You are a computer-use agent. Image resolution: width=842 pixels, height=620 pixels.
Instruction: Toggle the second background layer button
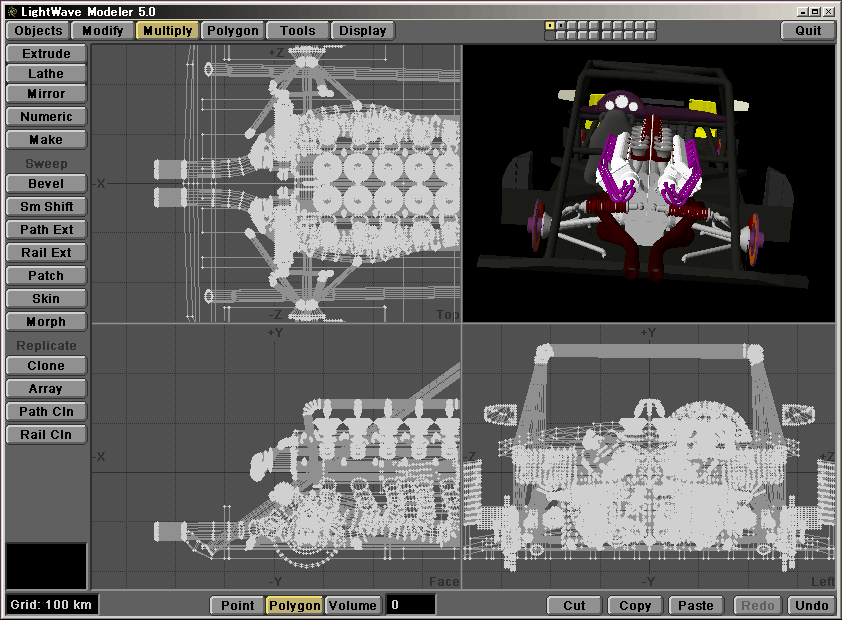click(560, 35)
